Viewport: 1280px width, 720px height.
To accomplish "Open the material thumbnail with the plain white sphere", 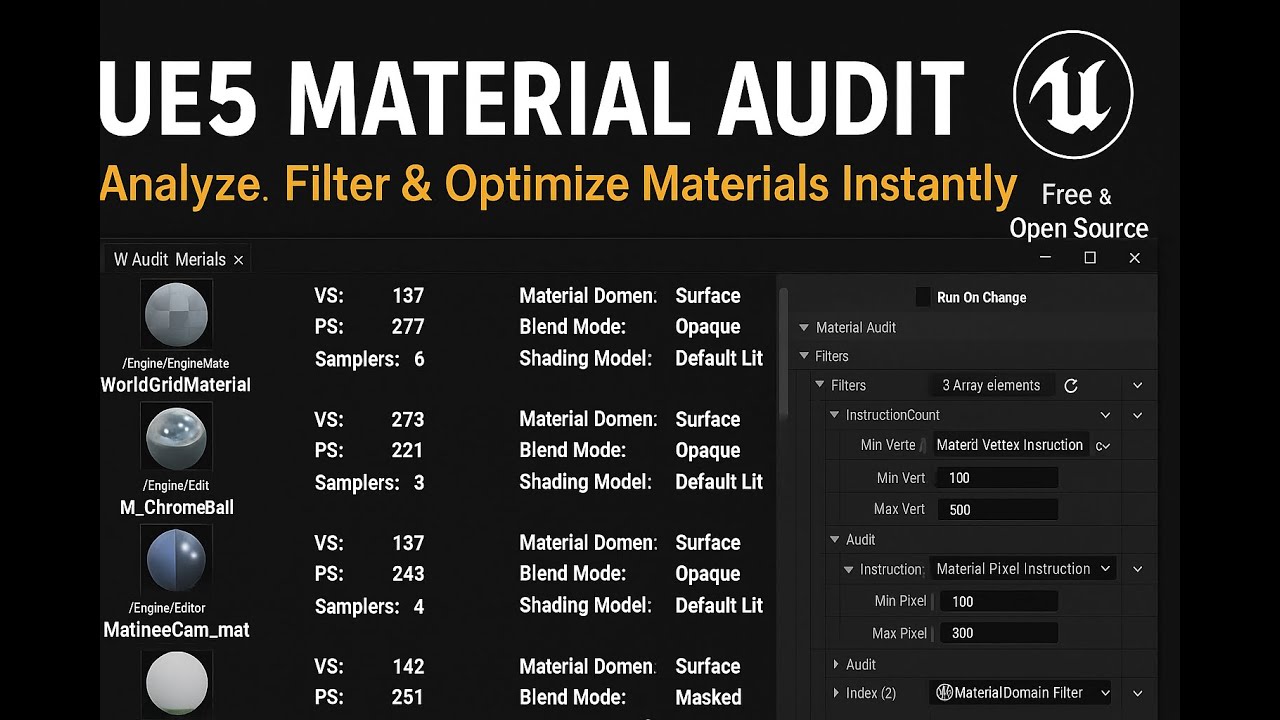I will (x=177, y=683).
